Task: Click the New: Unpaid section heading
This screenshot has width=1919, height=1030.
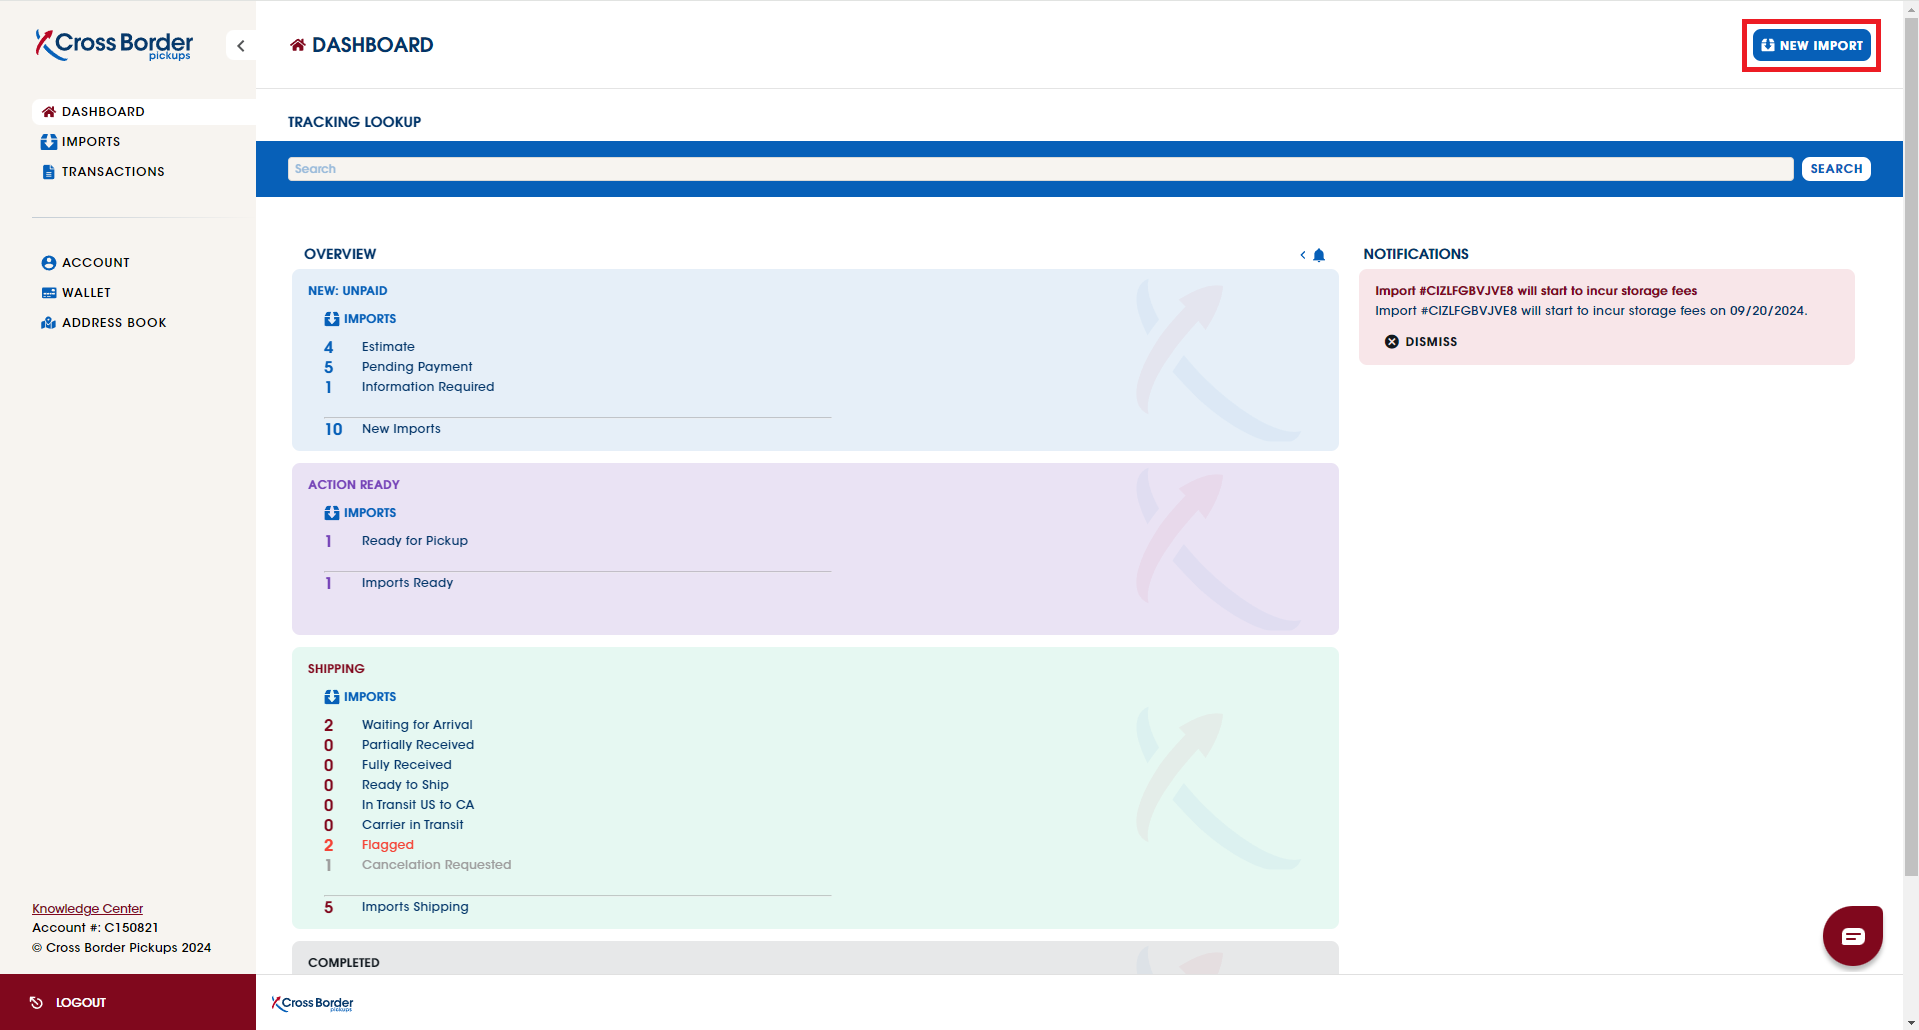Action: (x=347, y=291)
